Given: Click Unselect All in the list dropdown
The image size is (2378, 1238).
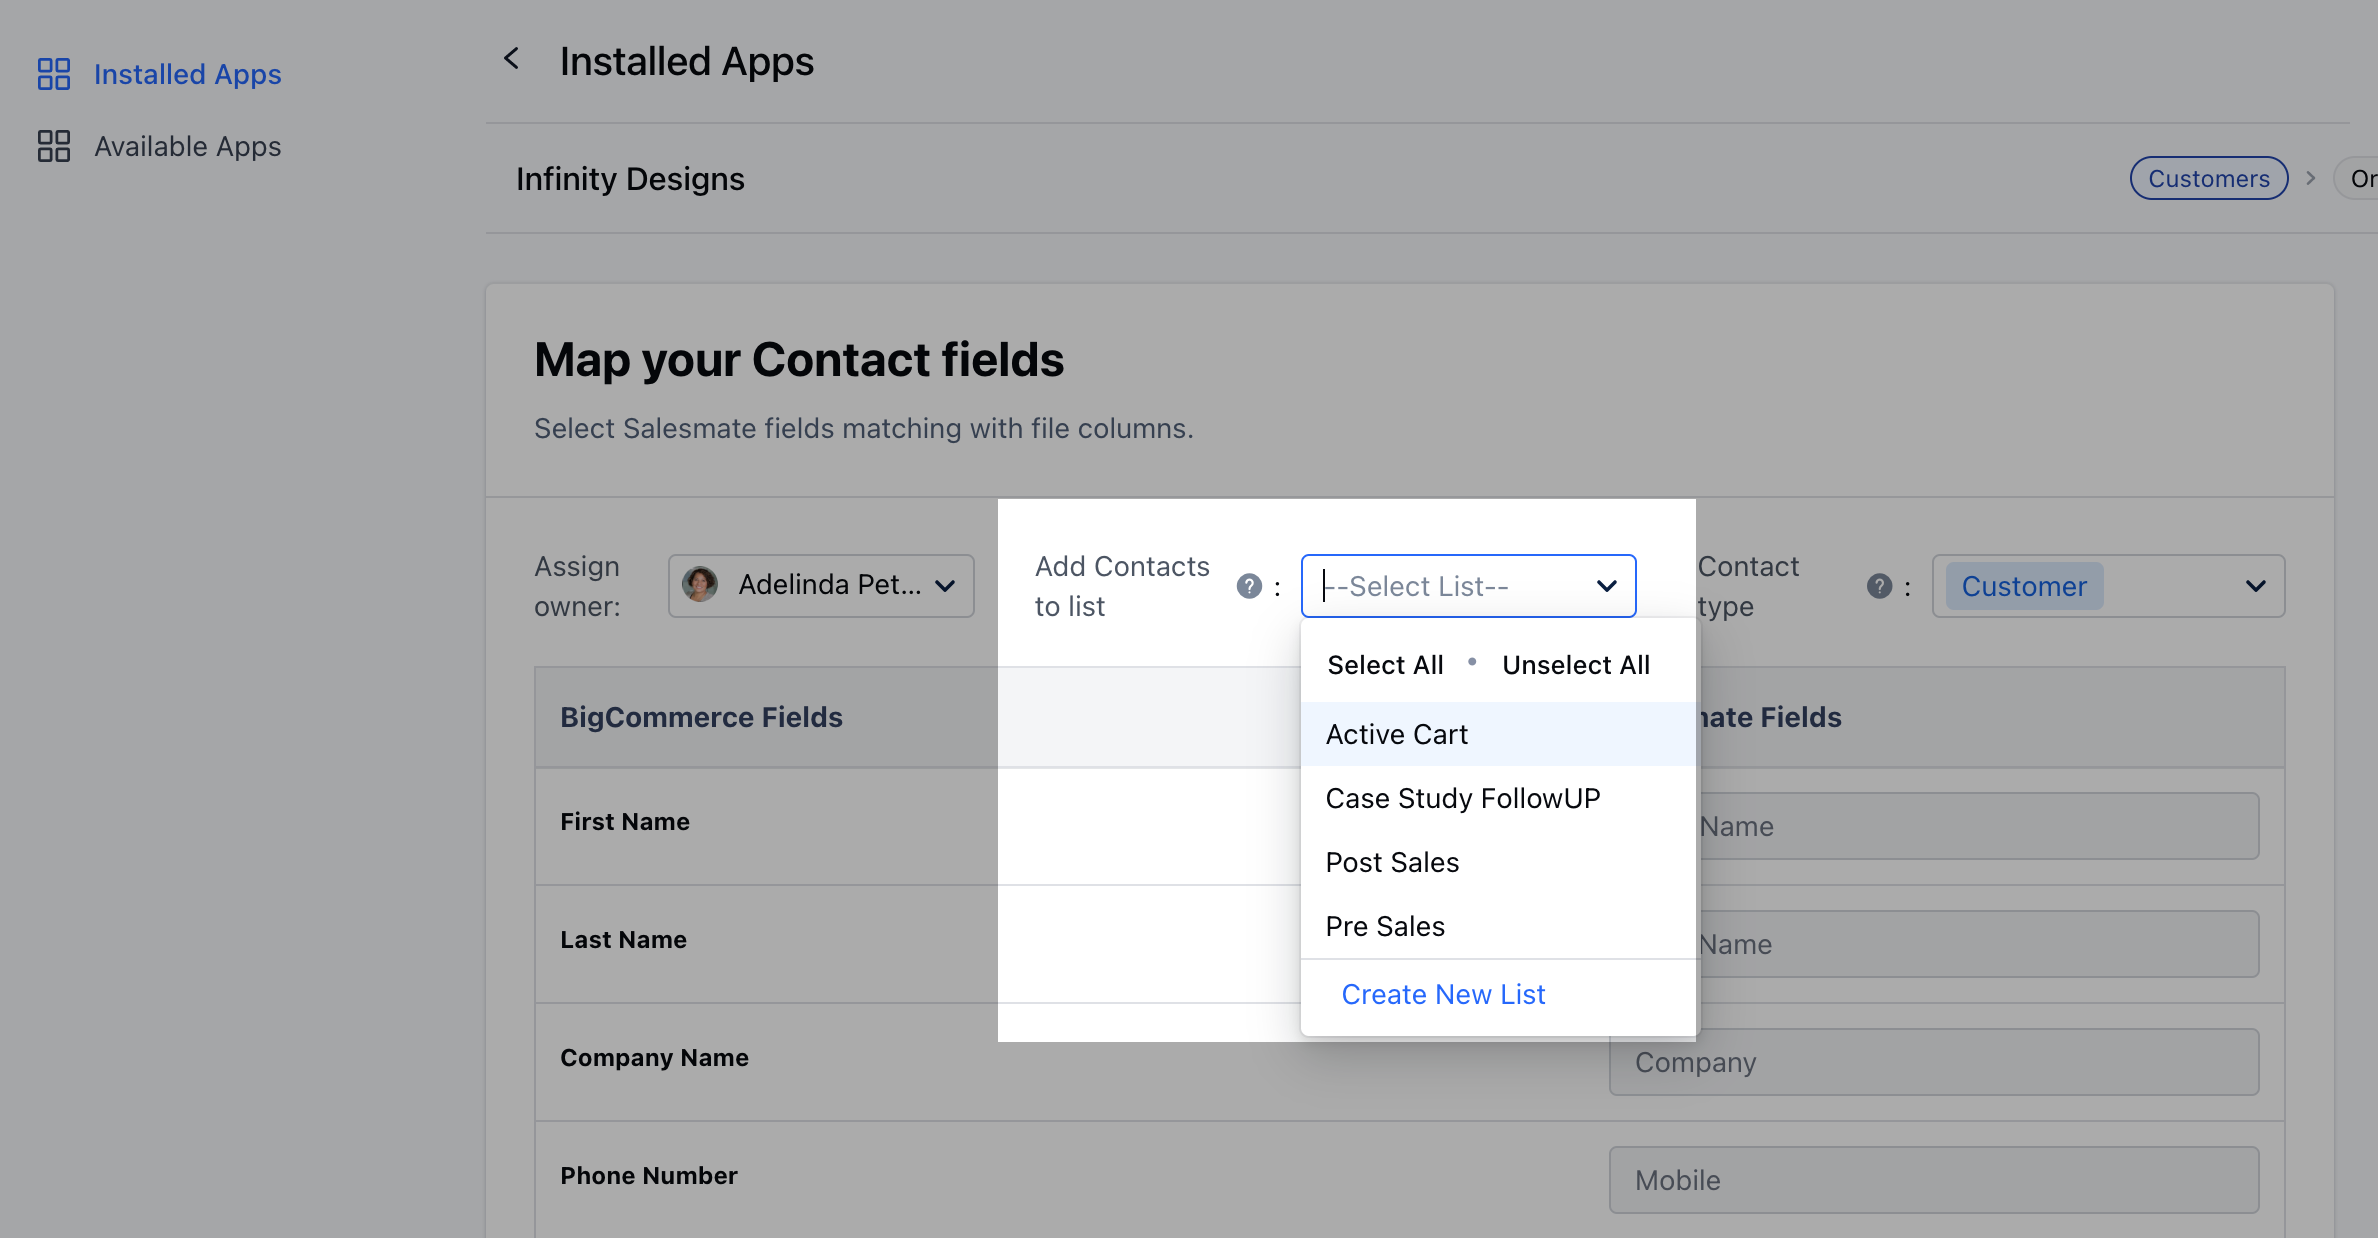Looking at the screenshot, I should point(1576,665).
